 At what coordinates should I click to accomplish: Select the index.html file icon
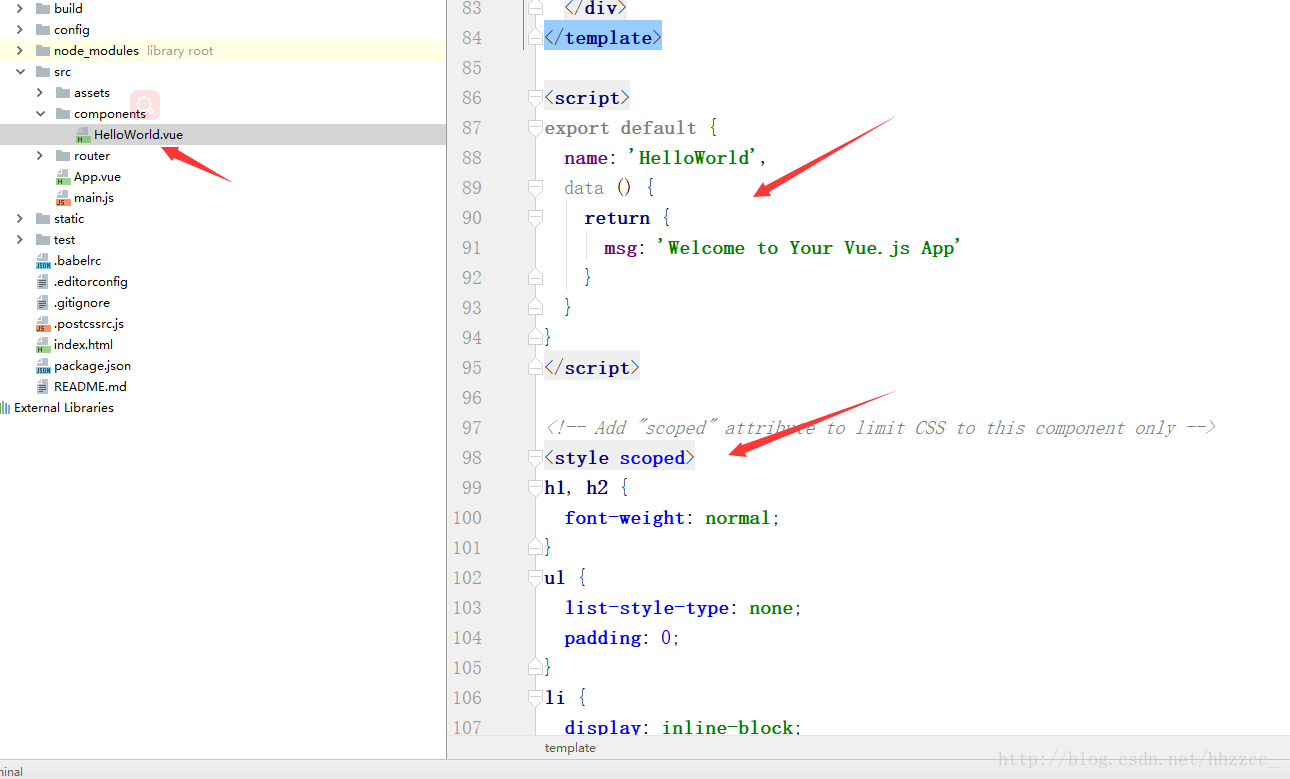coord(43,345)
